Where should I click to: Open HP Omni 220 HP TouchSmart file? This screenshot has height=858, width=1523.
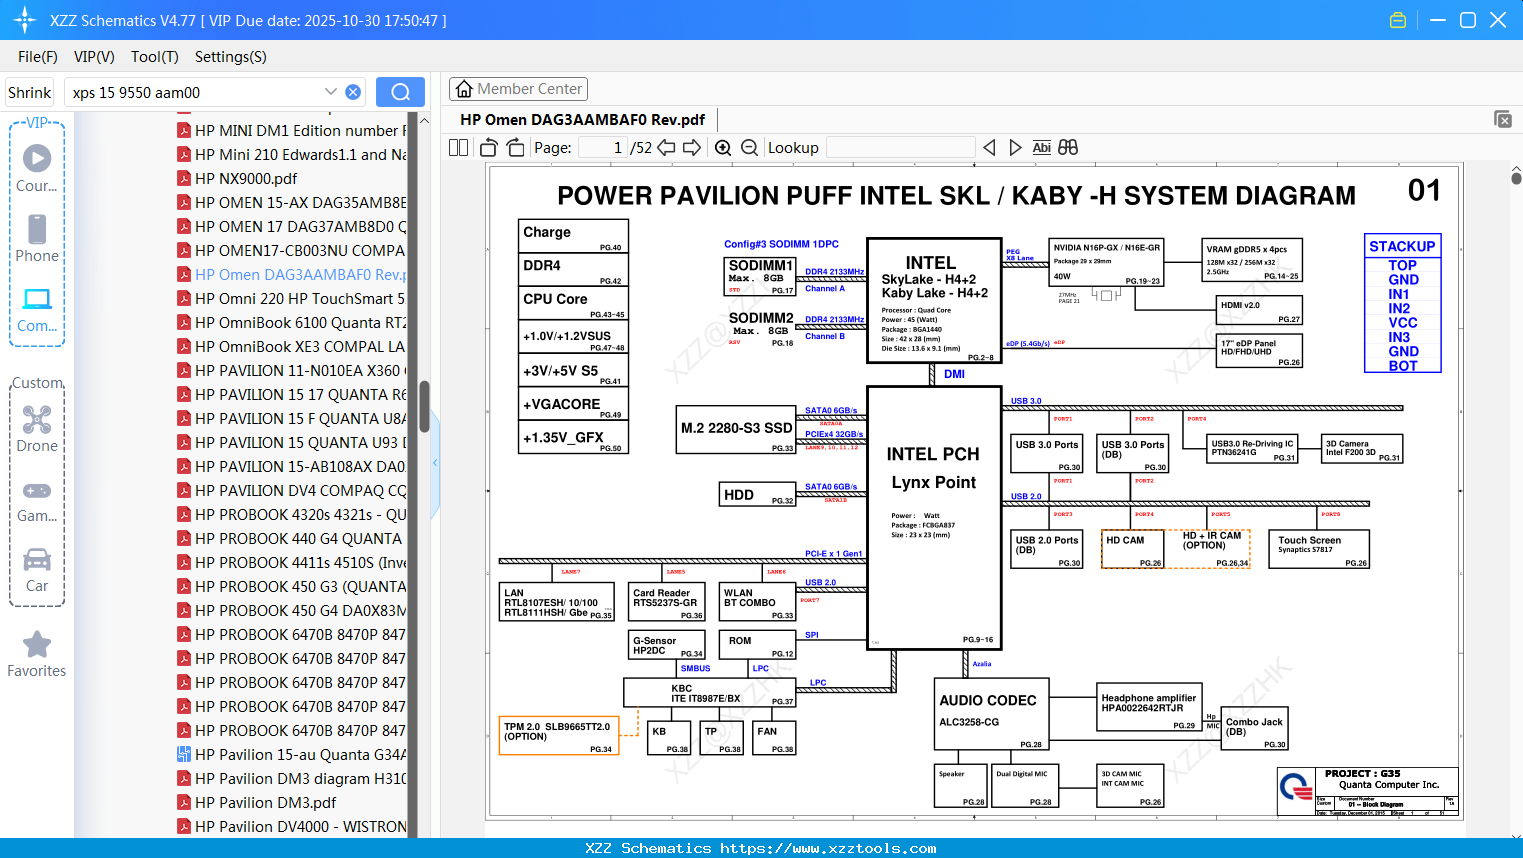pyautogui.click(x=291, y=298)
